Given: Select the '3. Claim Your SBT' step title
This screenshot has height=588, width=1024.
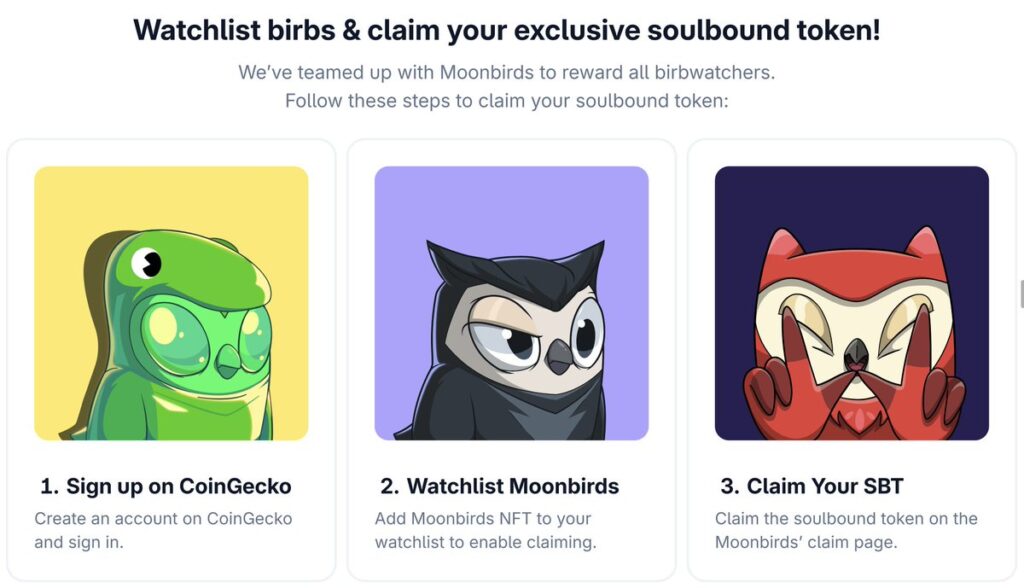Looking at the screenshot, I should point(811,487).
